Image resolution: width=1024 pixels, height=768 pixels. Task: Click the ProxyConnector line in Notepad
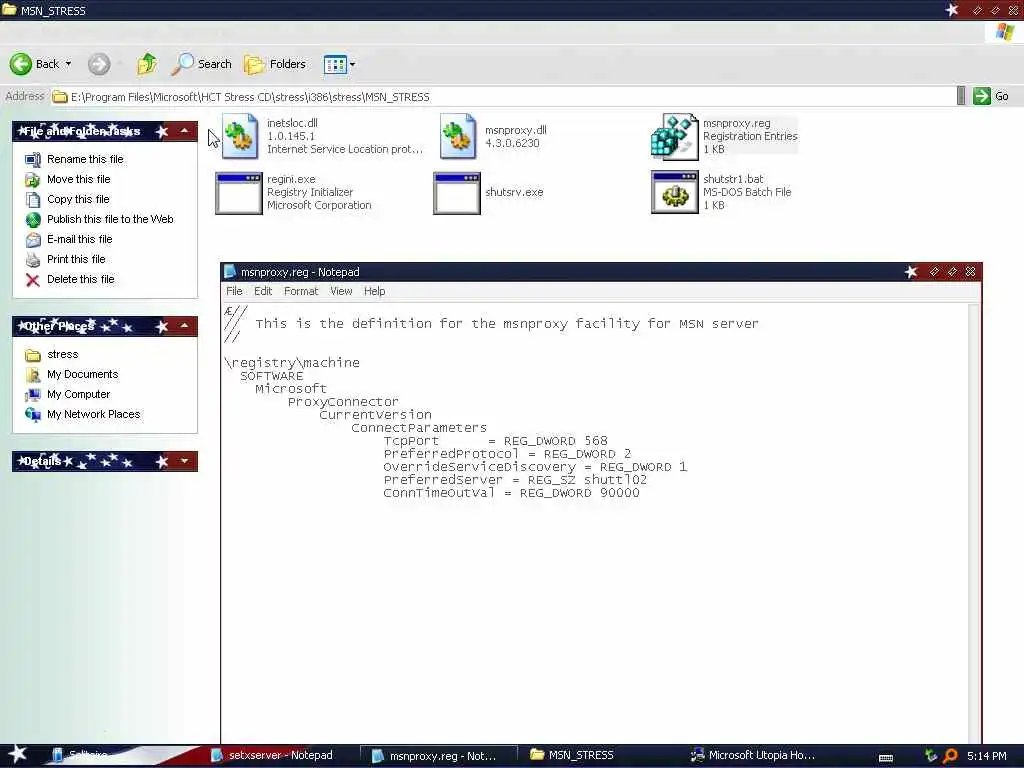coord(343,402)
